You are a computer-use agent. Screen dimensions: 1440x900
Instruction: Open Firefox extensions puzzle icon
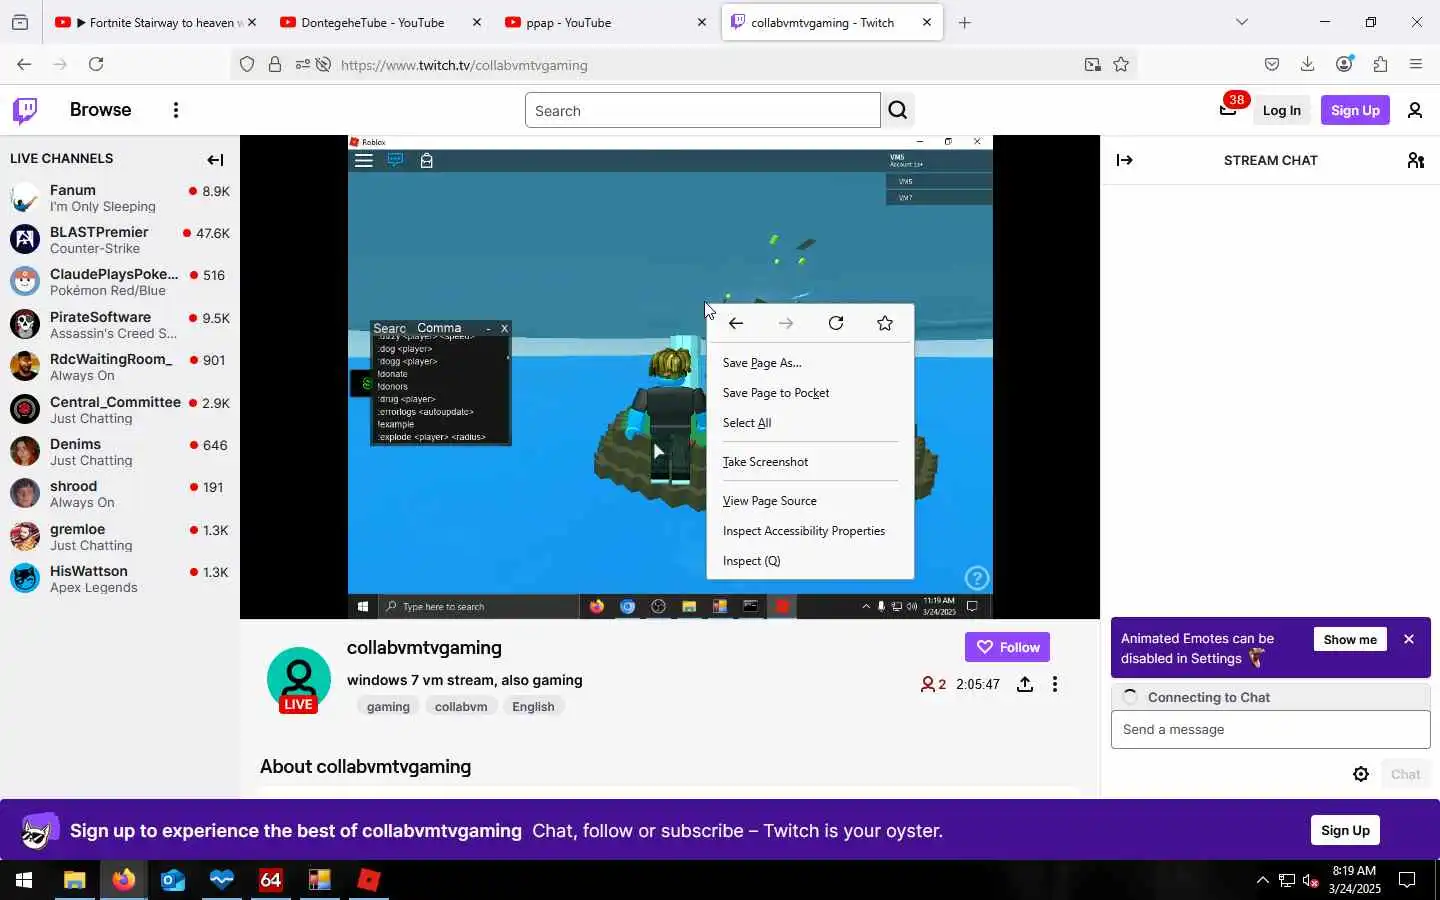(x=1380, y=64)
